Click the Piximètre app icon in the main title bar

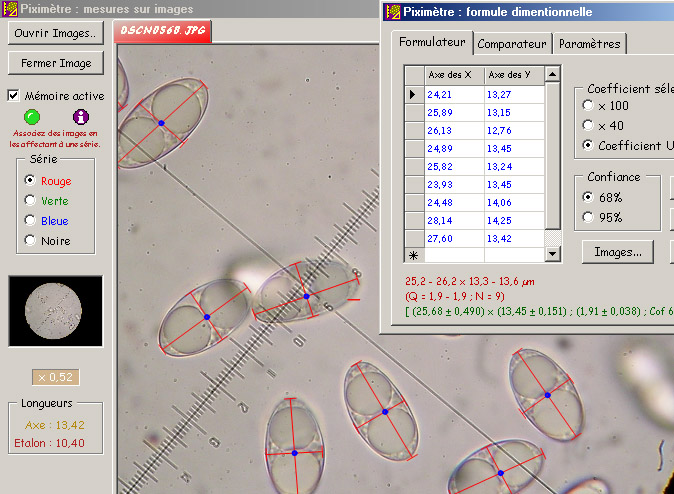click(9, 9)
